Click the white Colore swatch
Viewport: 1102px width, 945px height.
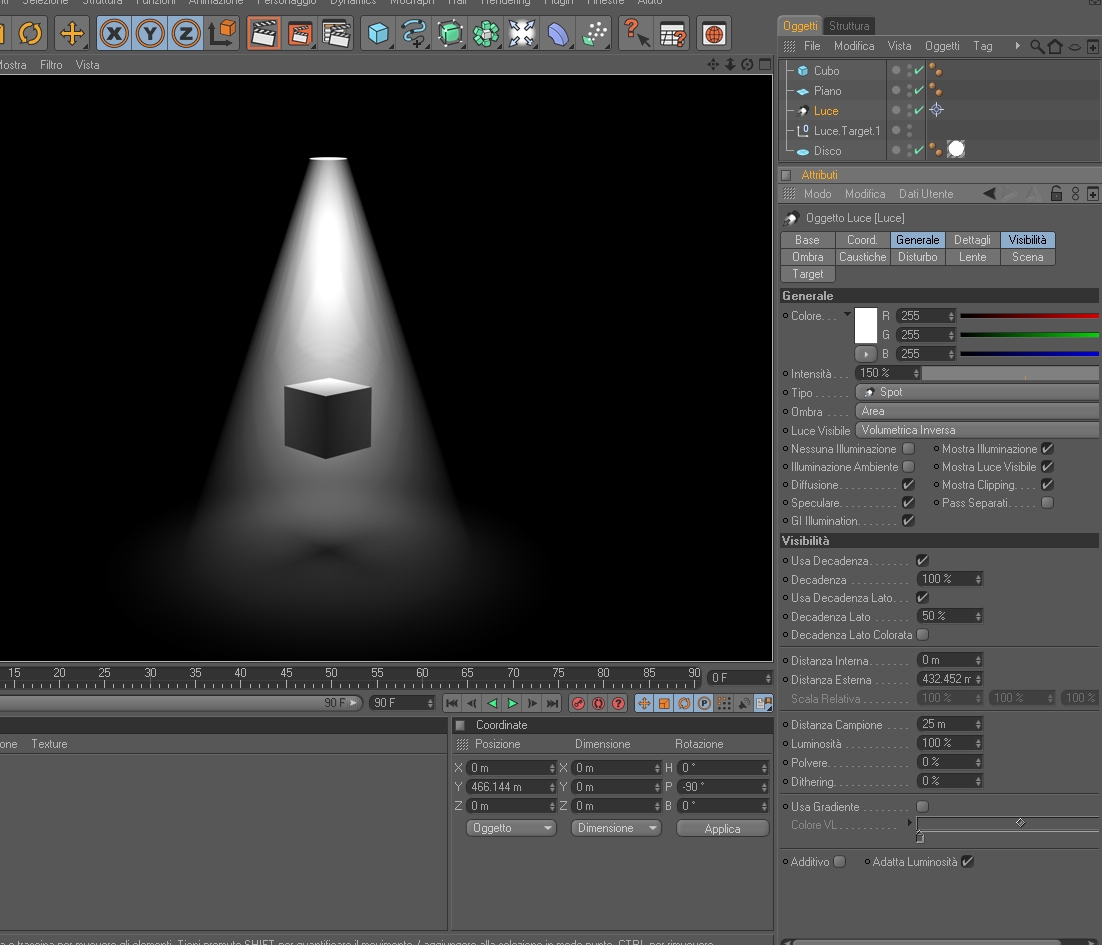click(x=865, y=325)
